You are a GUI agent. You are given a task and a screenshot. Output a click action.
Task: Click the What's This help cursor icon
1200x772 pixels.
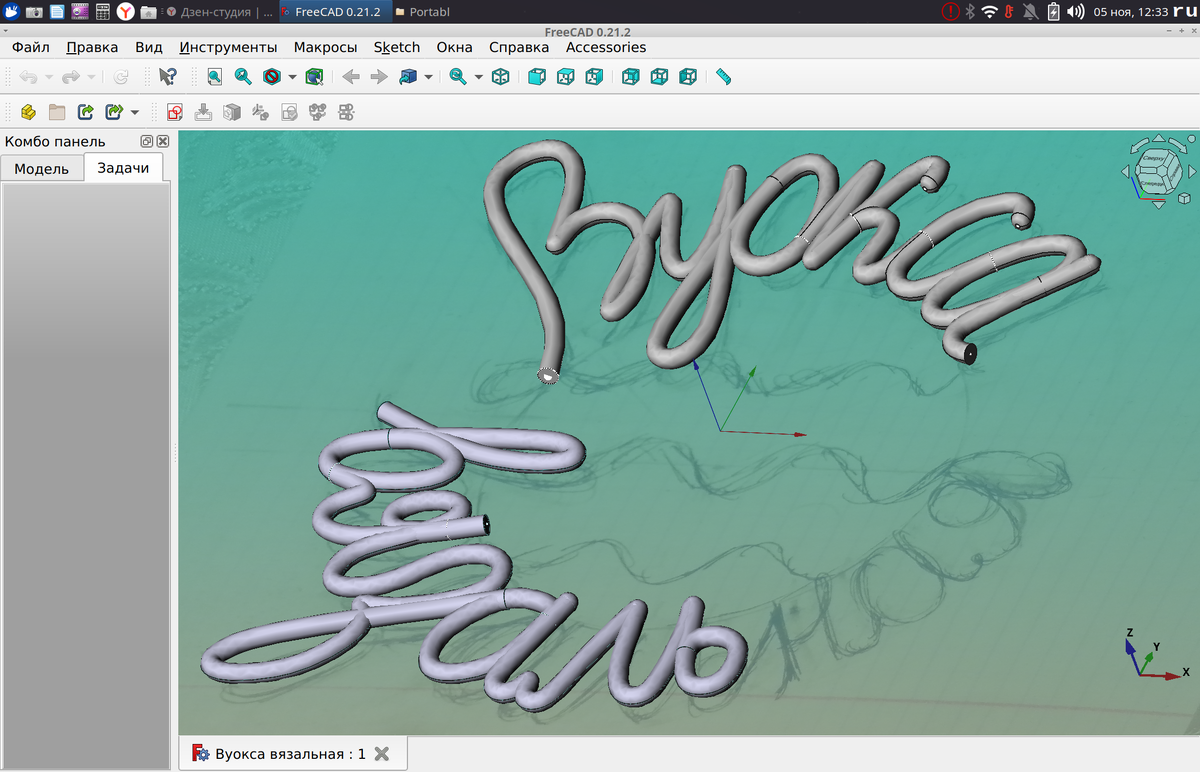tap(168, 77)
